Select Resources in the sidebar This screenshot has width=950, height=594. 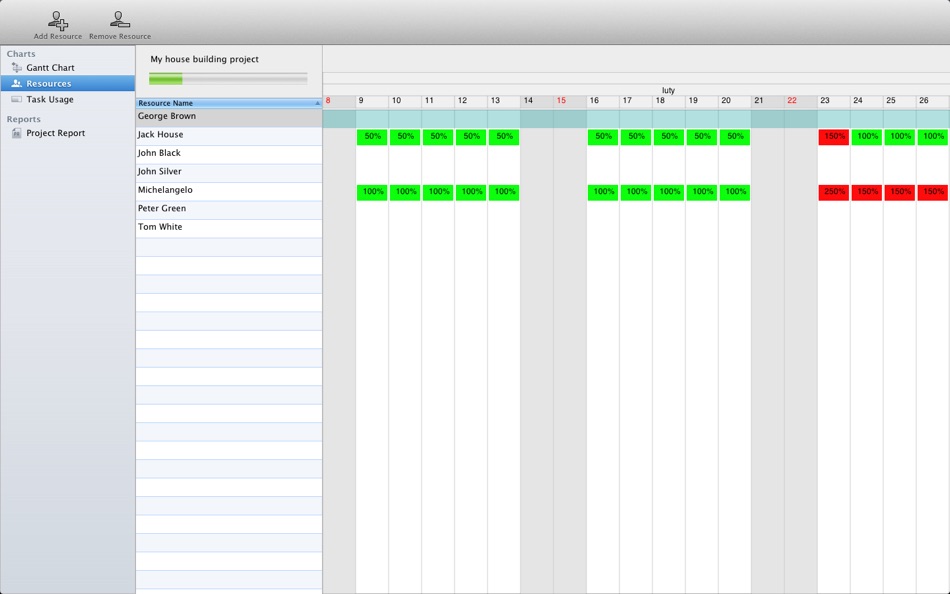[67, 84]
